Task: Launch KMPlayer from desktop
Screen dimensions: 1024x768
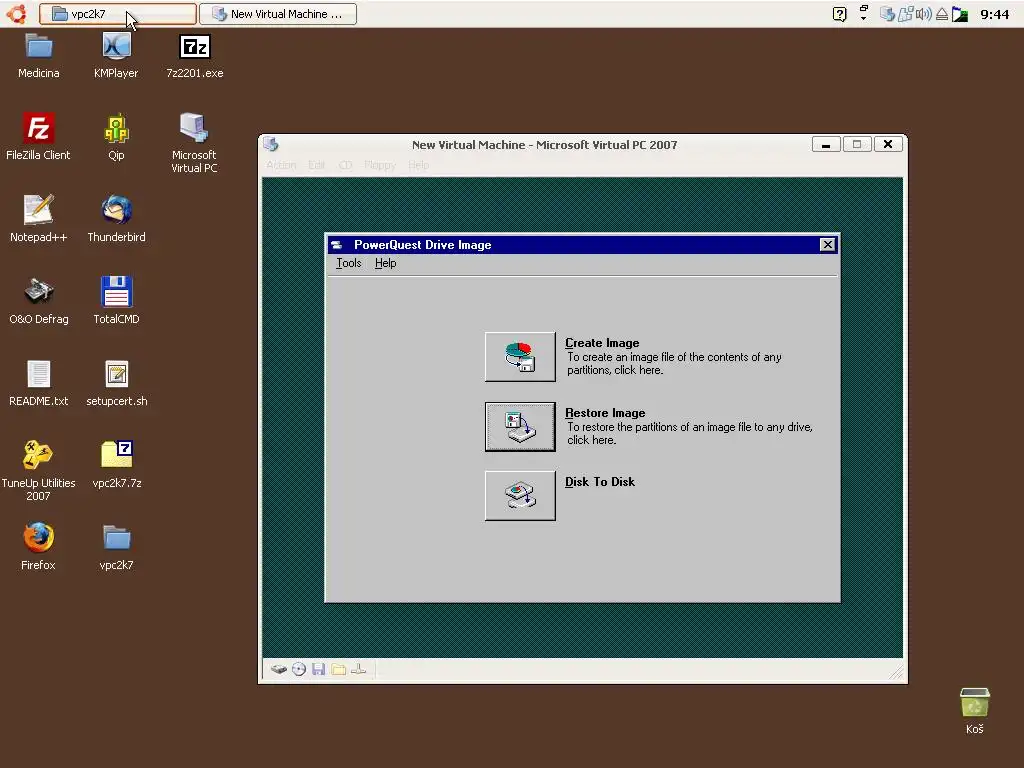Action: 116,56
